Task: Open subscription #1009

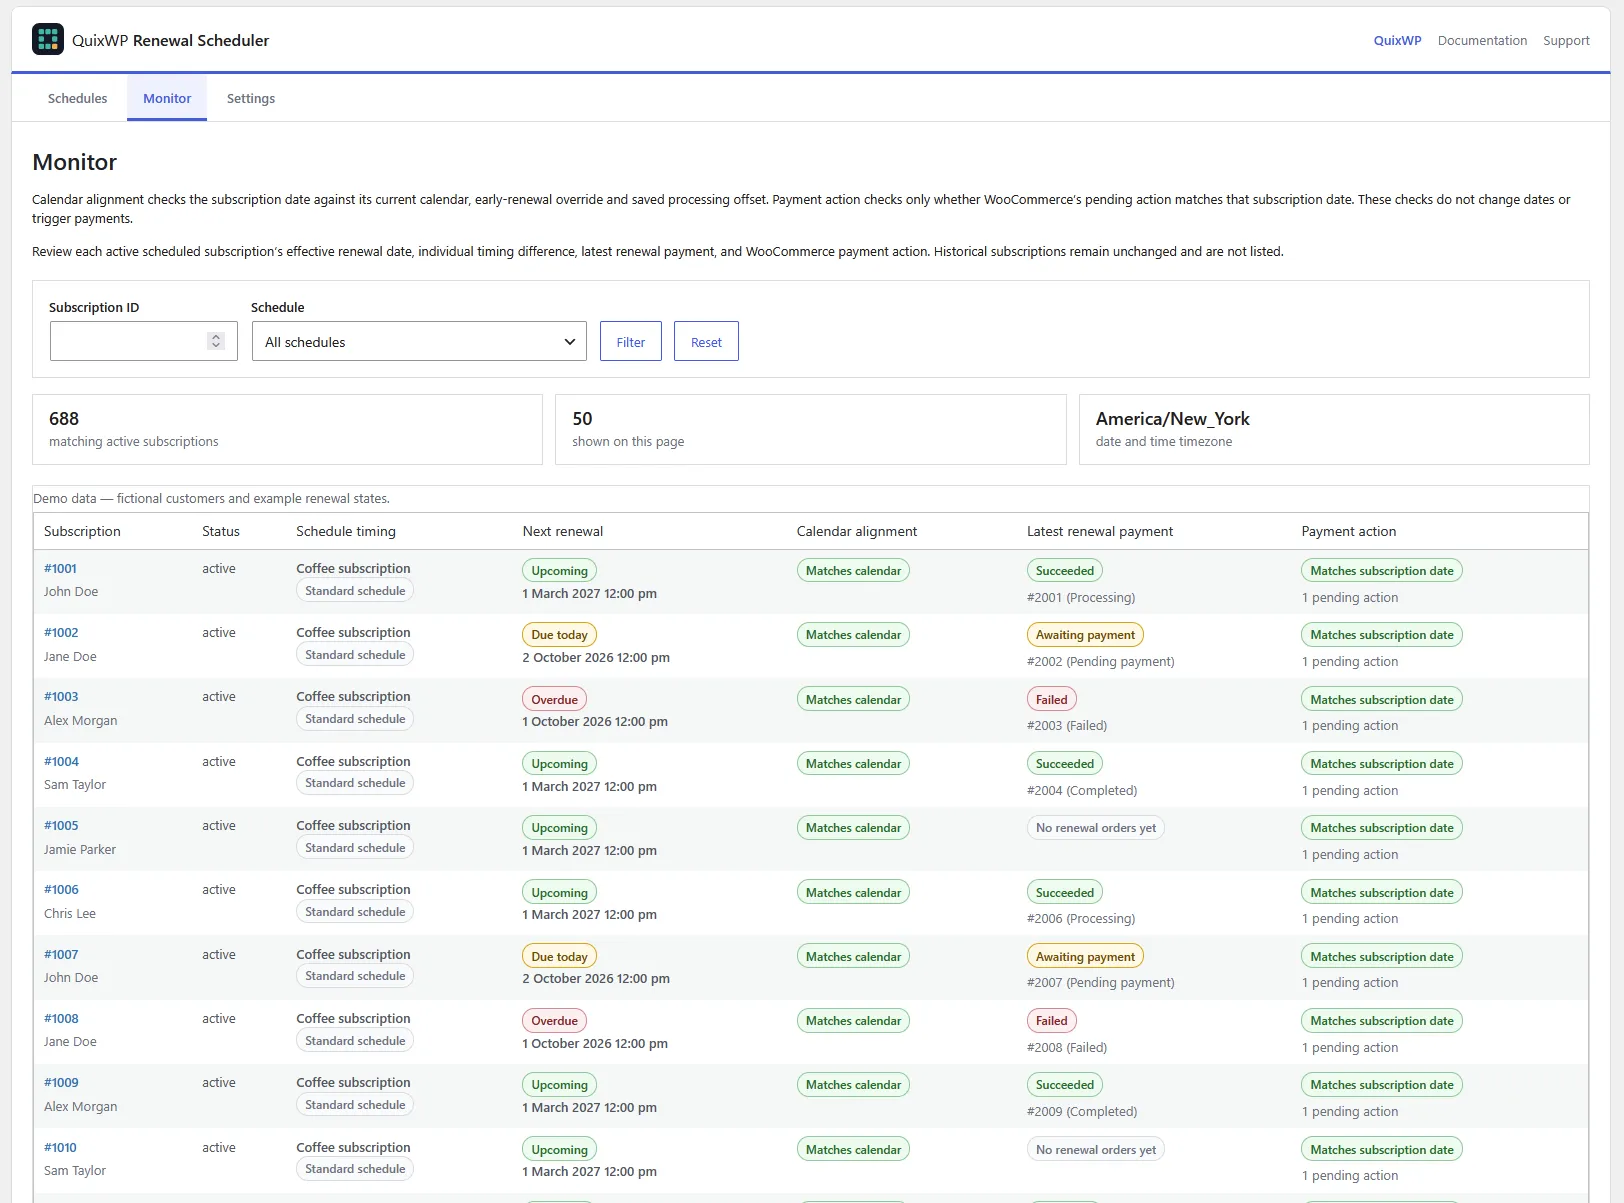Action: 61,1083
